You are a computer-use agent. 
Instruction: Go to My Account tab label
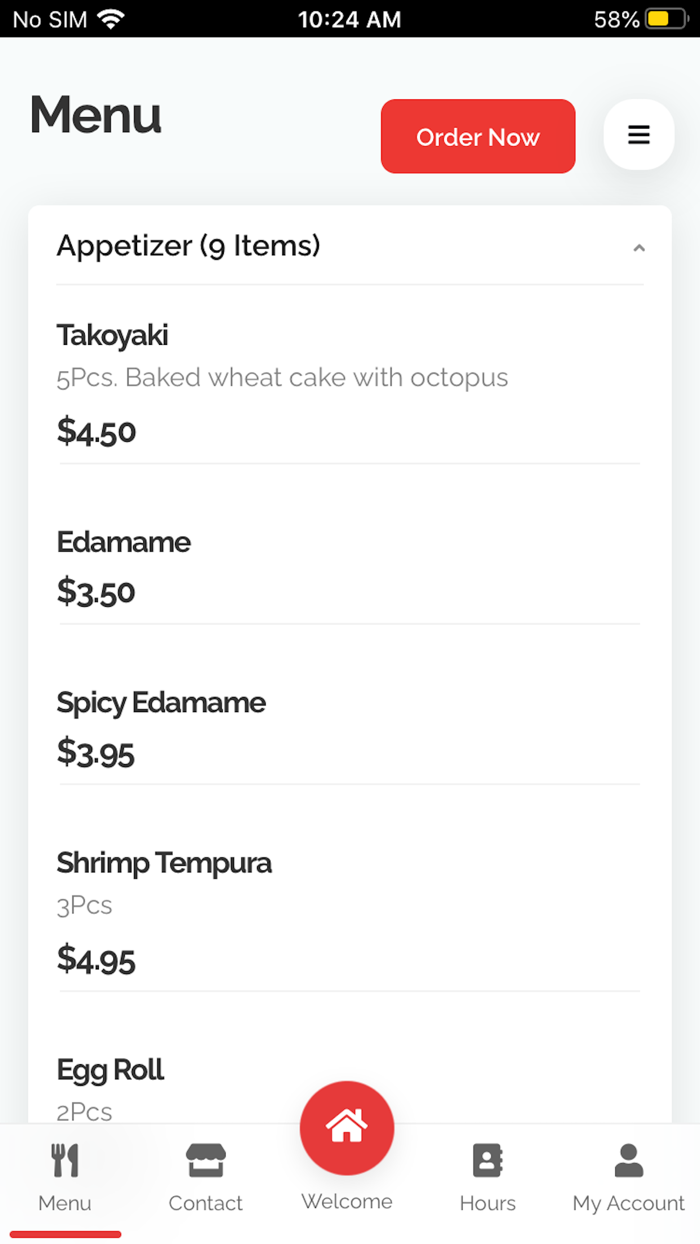[628, 1203]
